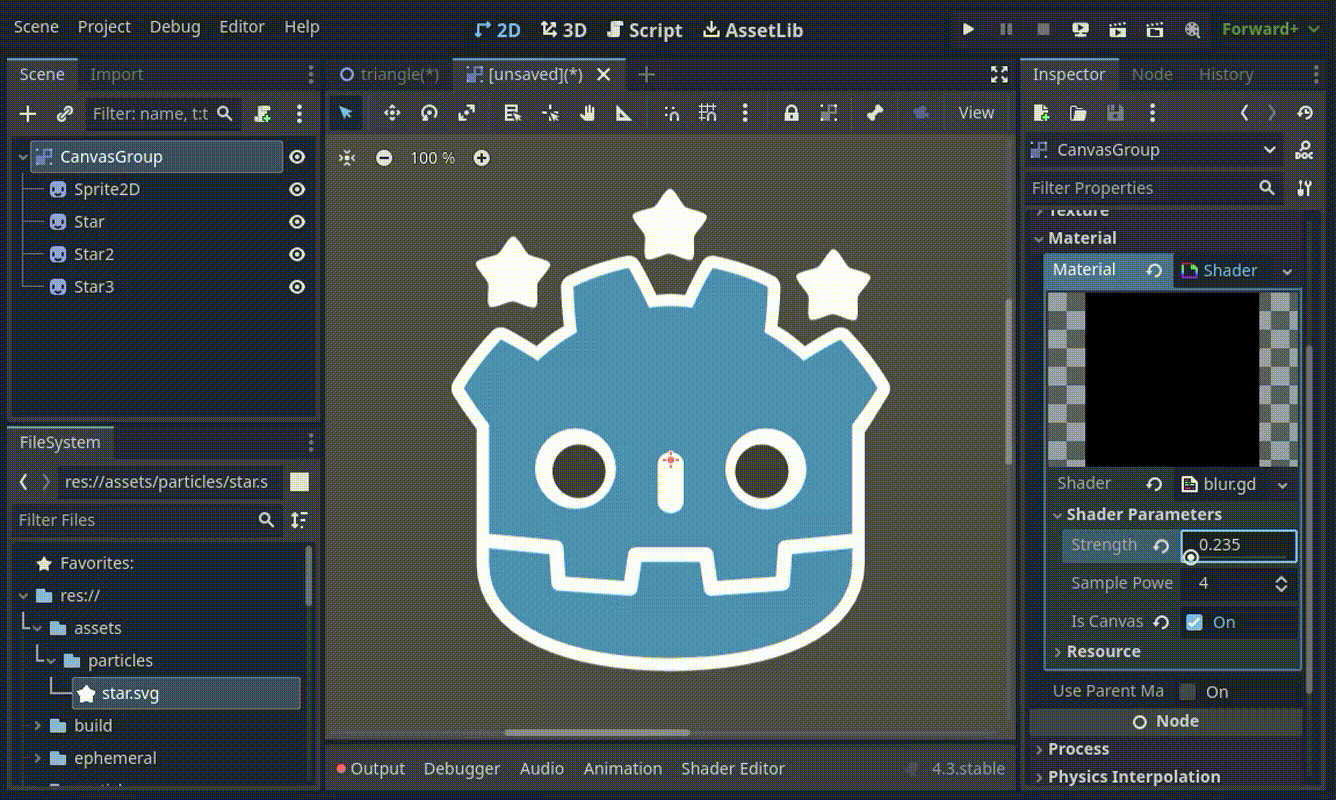This screenshot has width=1336, height=800.
Task: Open the Project menu
Action: click(104, 27)
